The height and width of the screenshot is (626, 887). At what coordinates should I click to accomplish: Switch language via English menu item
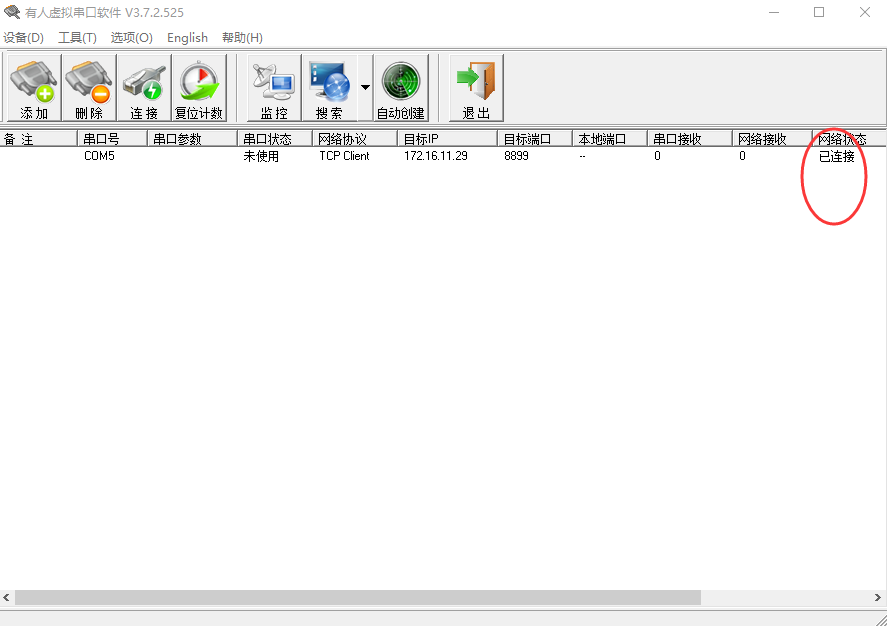(x=187, y=38)
